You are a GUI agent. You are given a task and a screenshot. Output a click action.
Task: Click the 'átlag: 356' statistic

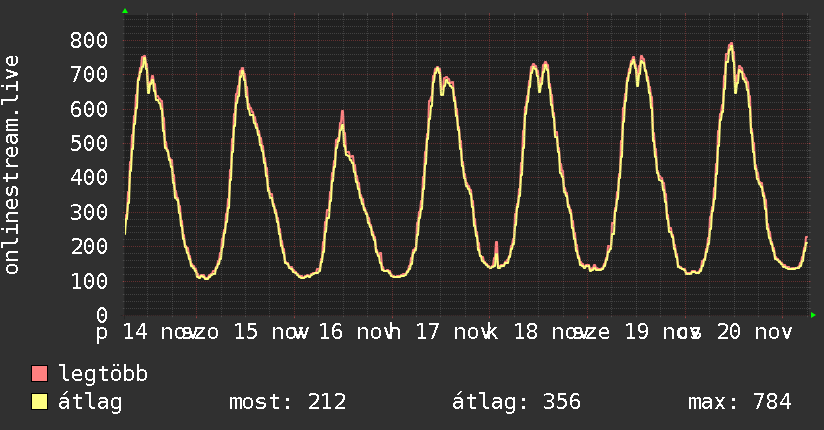pyautogui.click(x=517, y=402)
